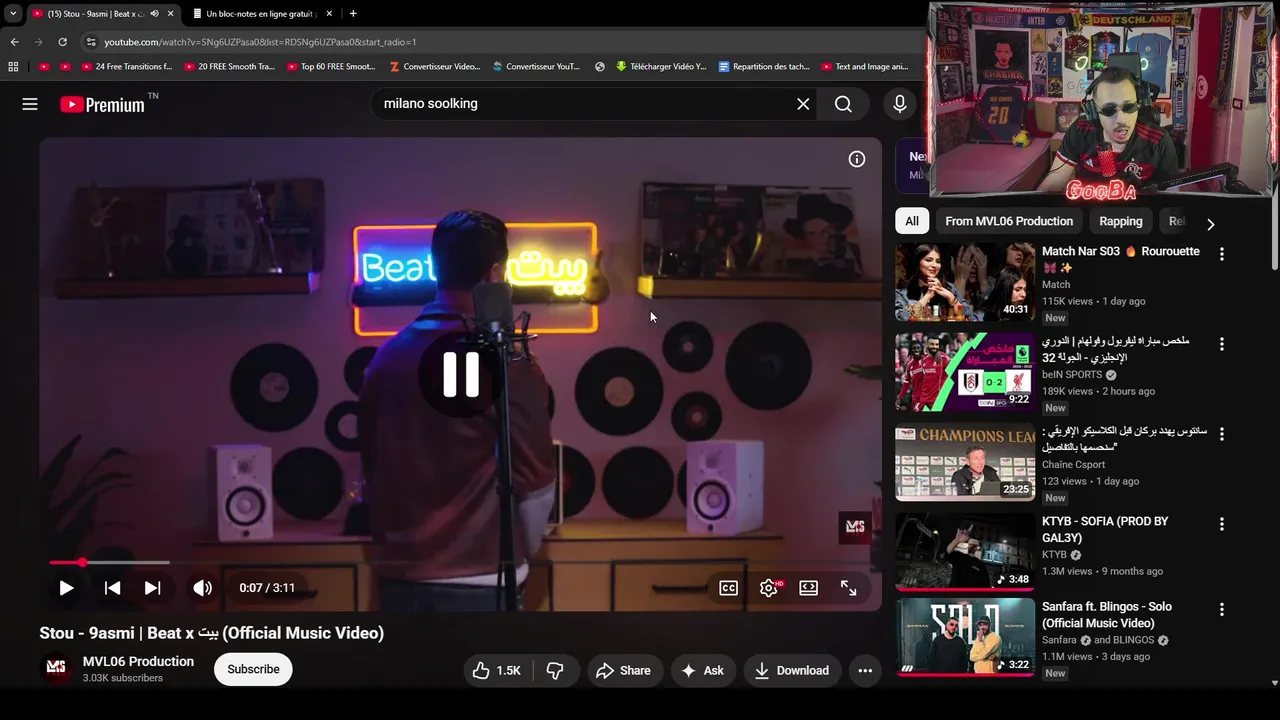Open 24 Free Transitions bookmark
Viewport: 1280px width, 720px height.
pyautogui.click(x=126, y=67)
